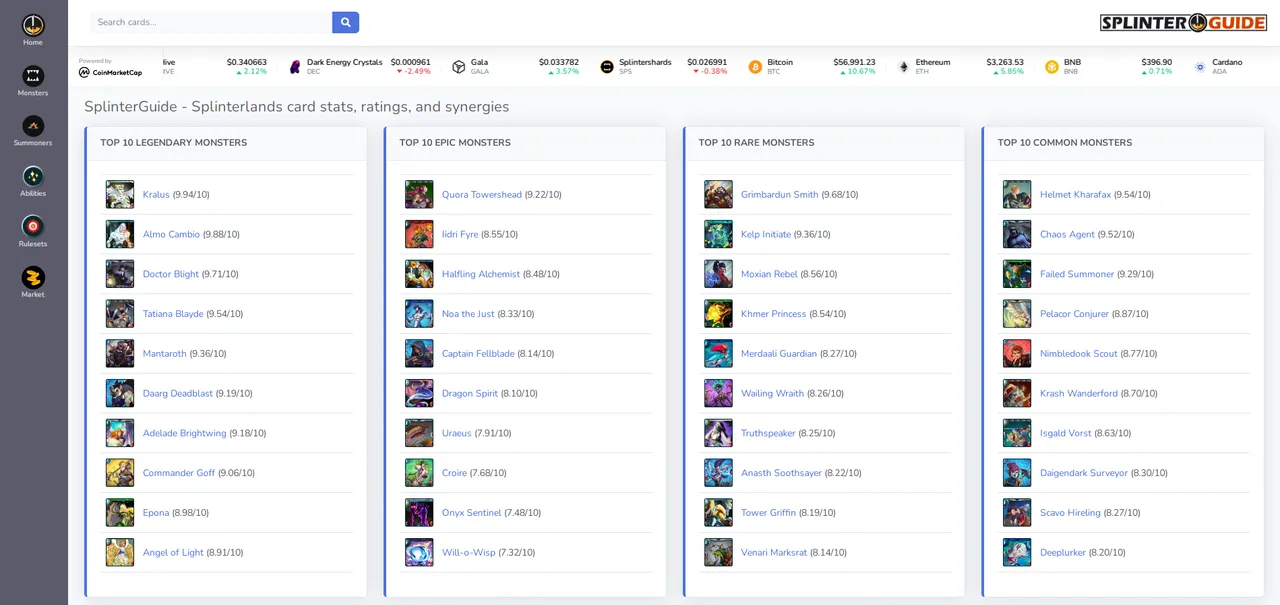Open the Daigendark Surveyor link
This screenshot has height=605, width=1280.
click(x=1084, y=473)
